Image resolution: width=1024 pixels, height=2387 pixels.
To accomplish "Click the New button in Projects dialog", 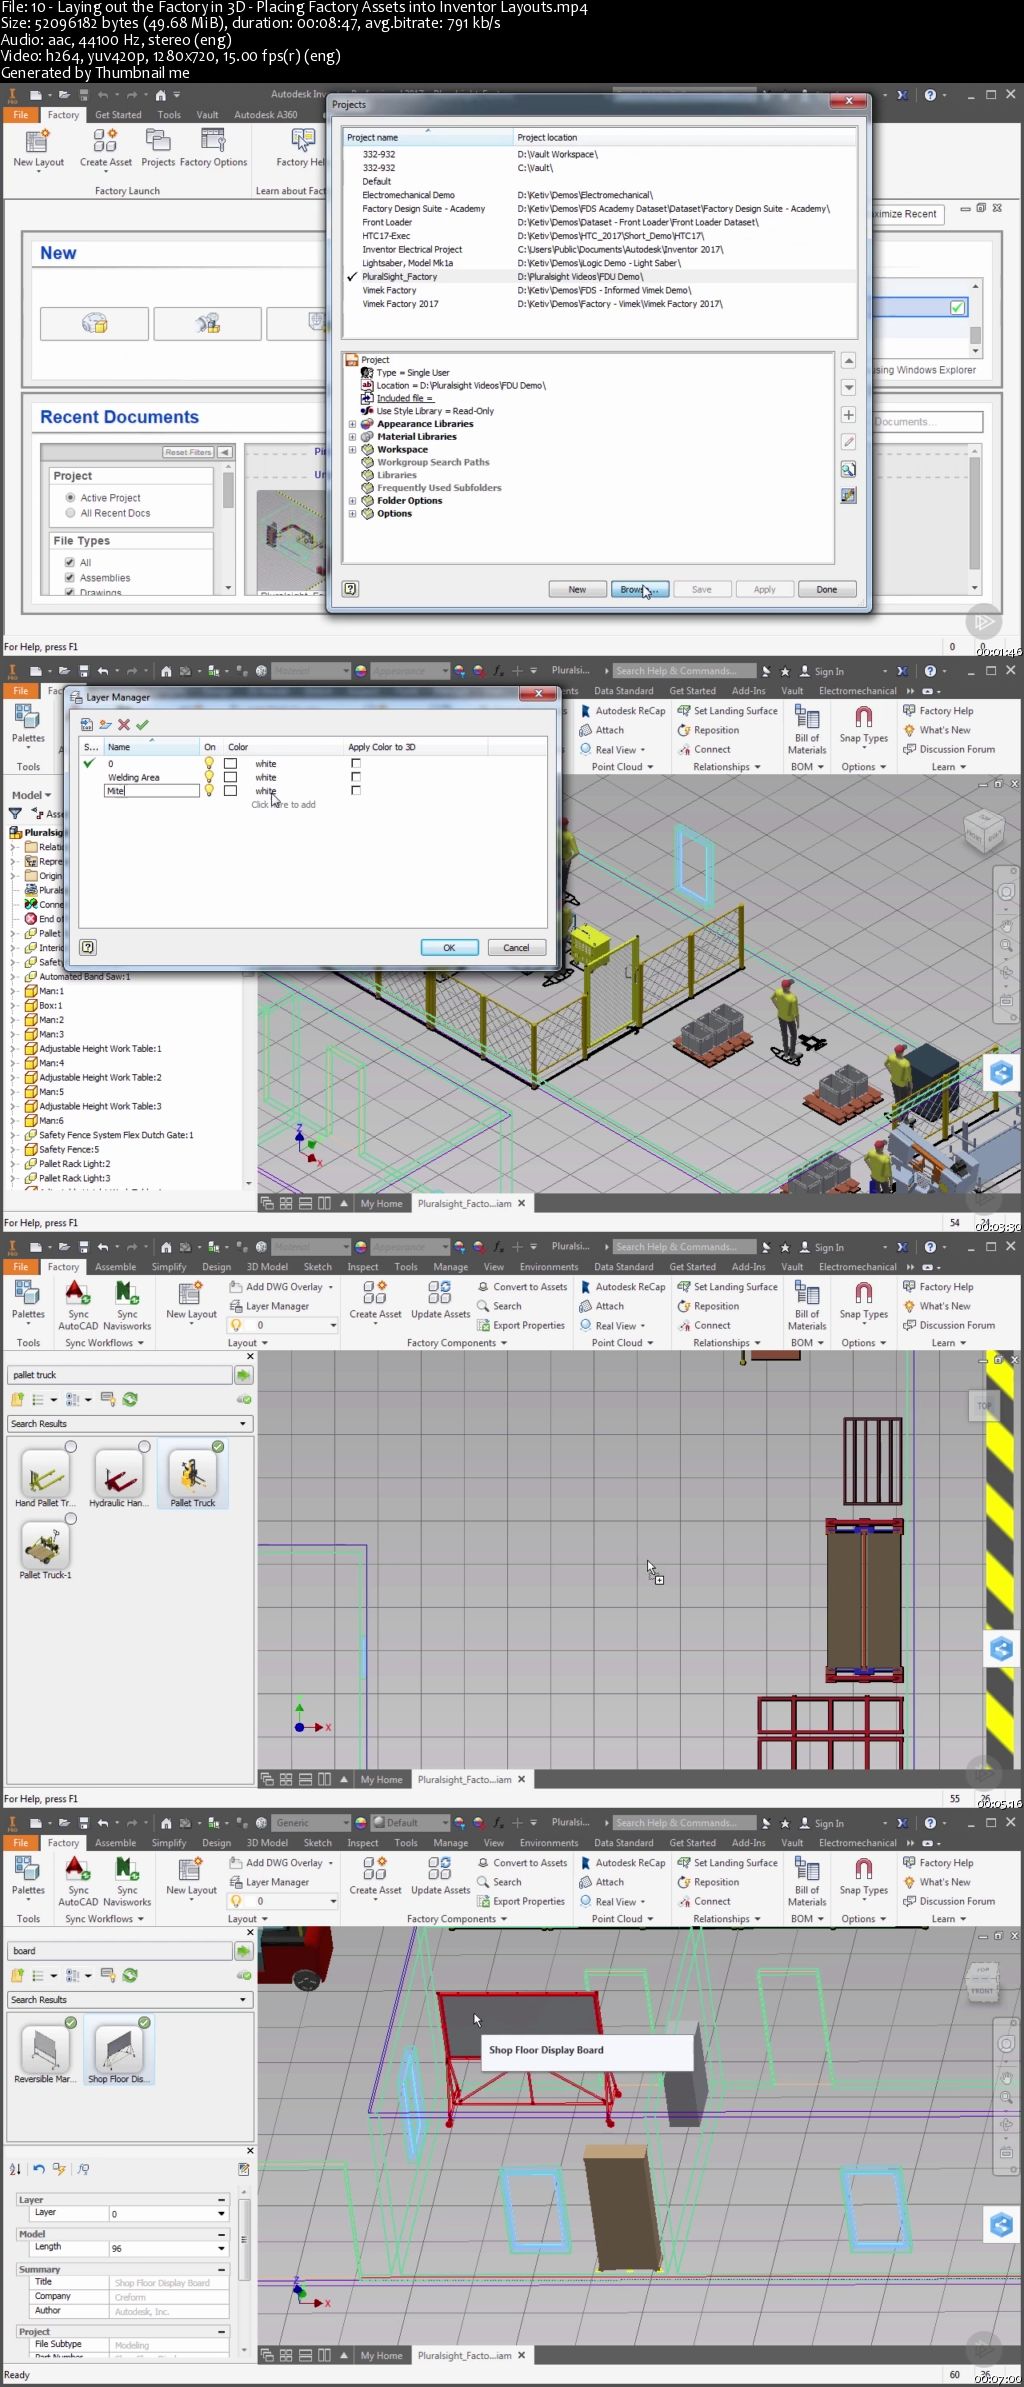I will pos(578,589).
